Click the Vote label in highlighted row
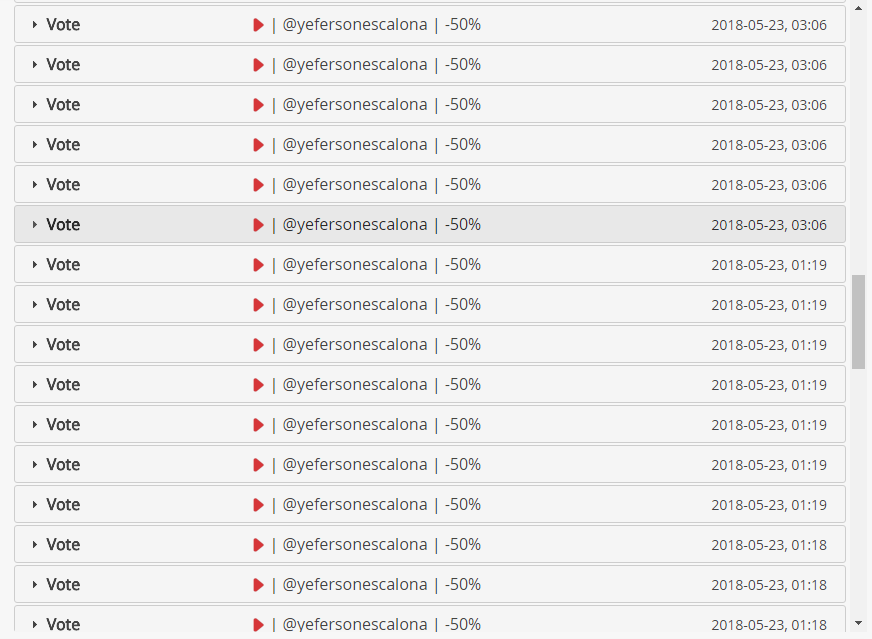 click(63, 225)
